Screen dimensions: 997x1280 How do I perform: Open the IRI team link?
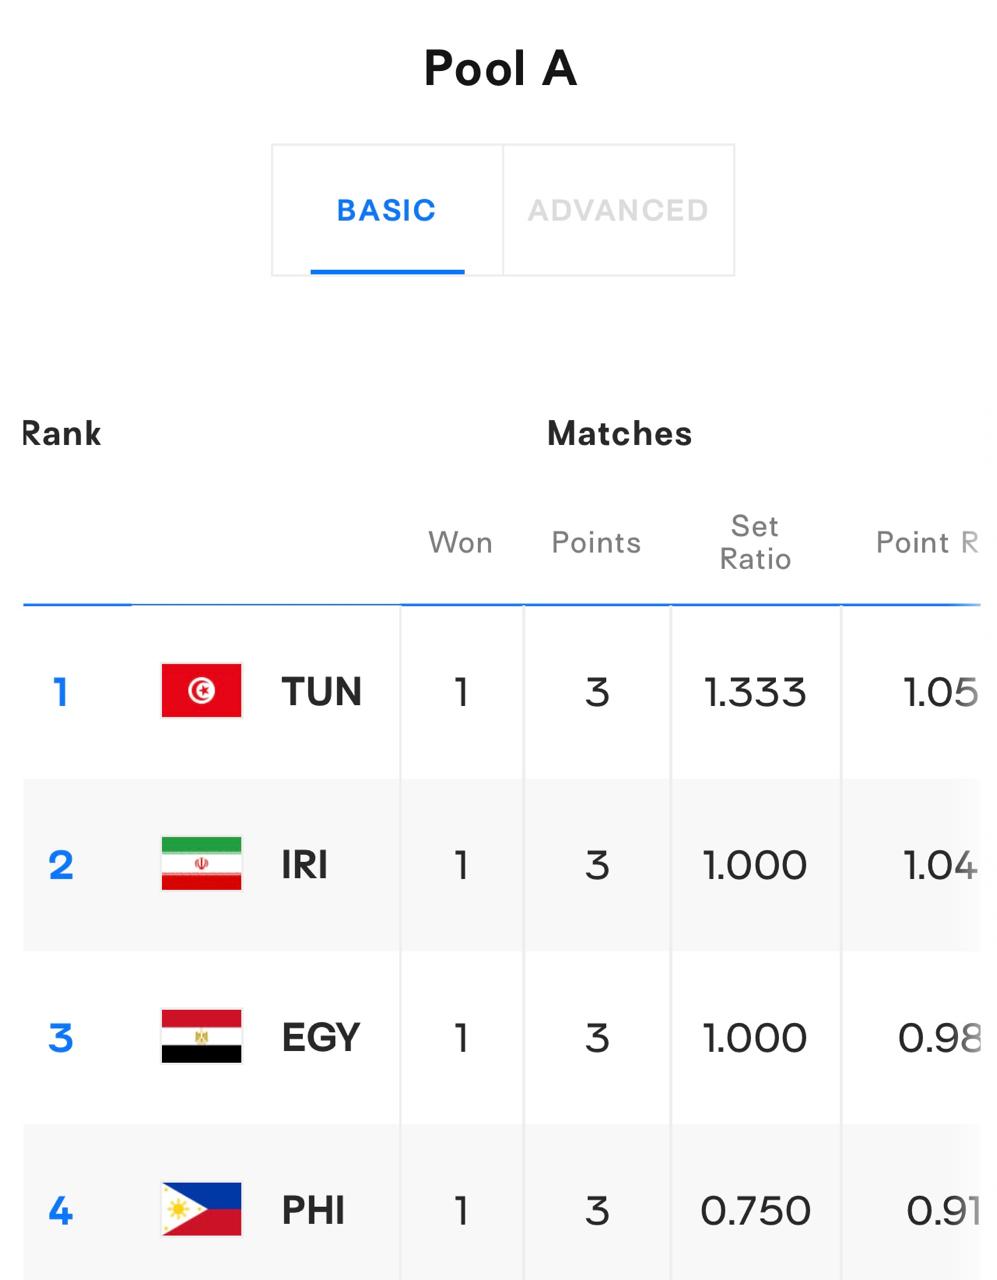point(304,864)
